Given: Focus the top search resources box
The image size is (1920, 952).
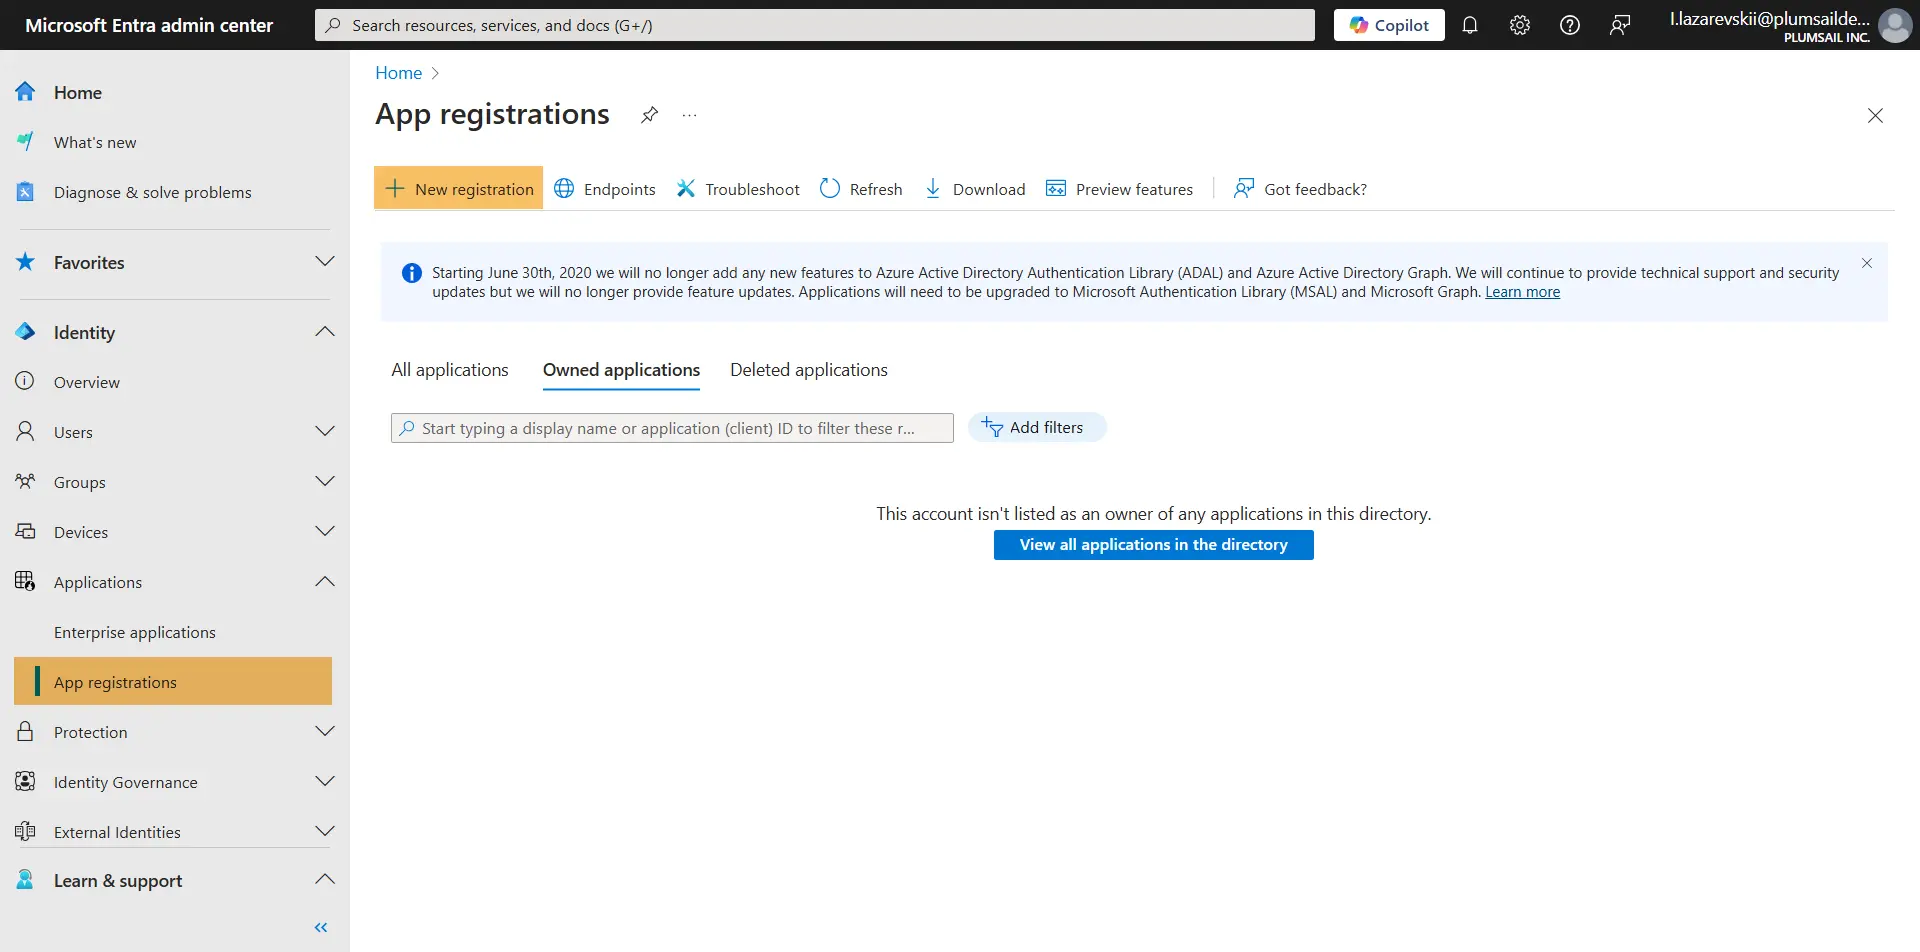Looking at the screenshot, I should pos(815,25).
